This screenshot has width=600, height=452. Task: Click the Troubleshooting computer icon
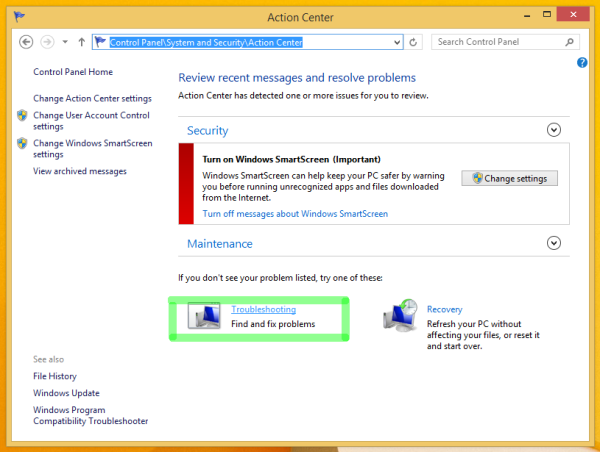(x=204, y=315)
